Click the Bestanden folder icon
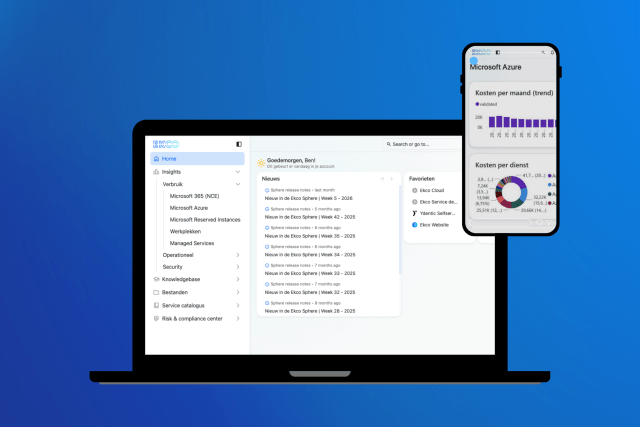Screen dimensions: 640x427 click(156, 293)
